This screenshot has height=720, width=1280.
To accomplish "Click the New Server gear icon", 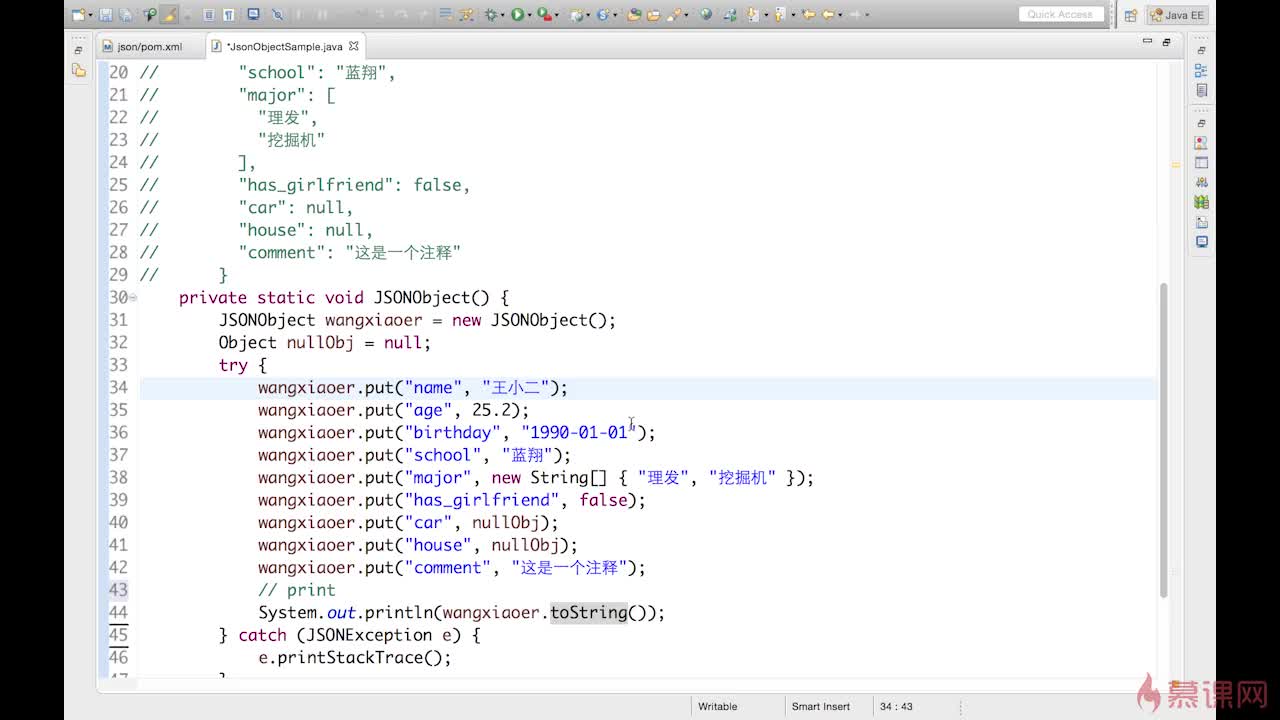I will click(x=576, y=14).
